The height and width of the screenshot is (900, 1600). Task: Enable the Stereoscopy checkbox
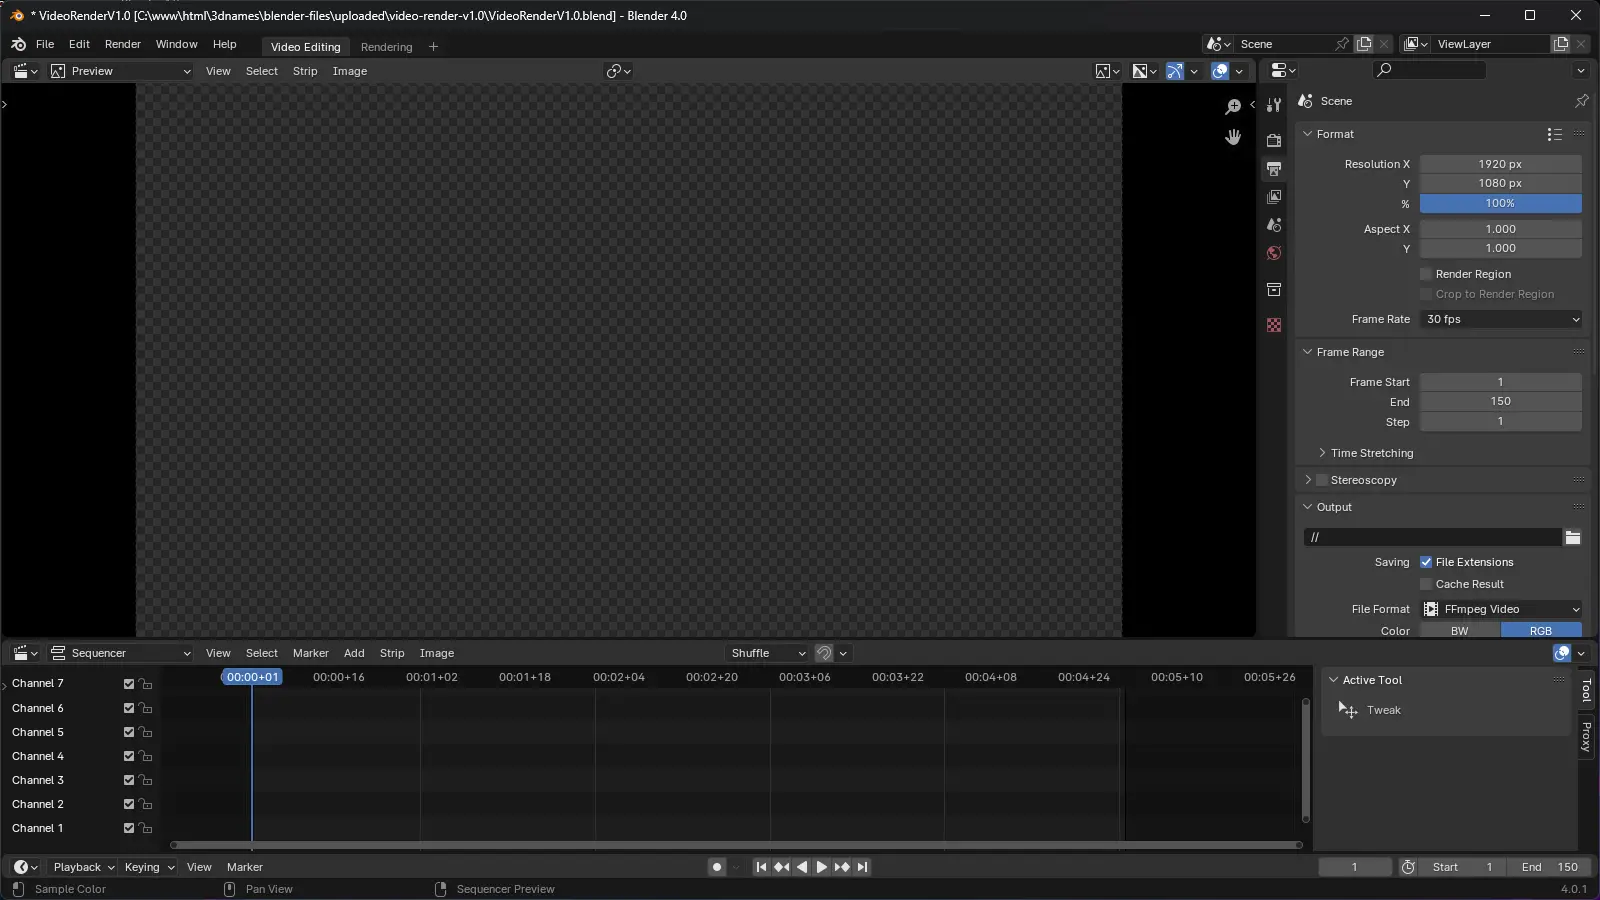tap(1322, 480)
